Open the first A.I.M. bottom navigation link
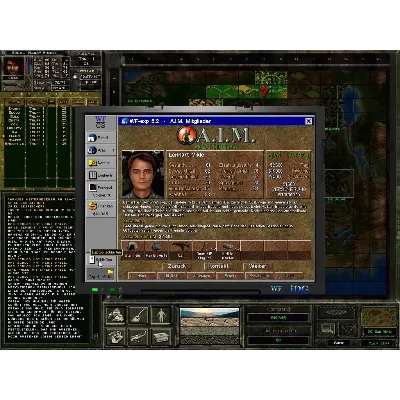The image size is (400, 400). click(x=142, y=276)
